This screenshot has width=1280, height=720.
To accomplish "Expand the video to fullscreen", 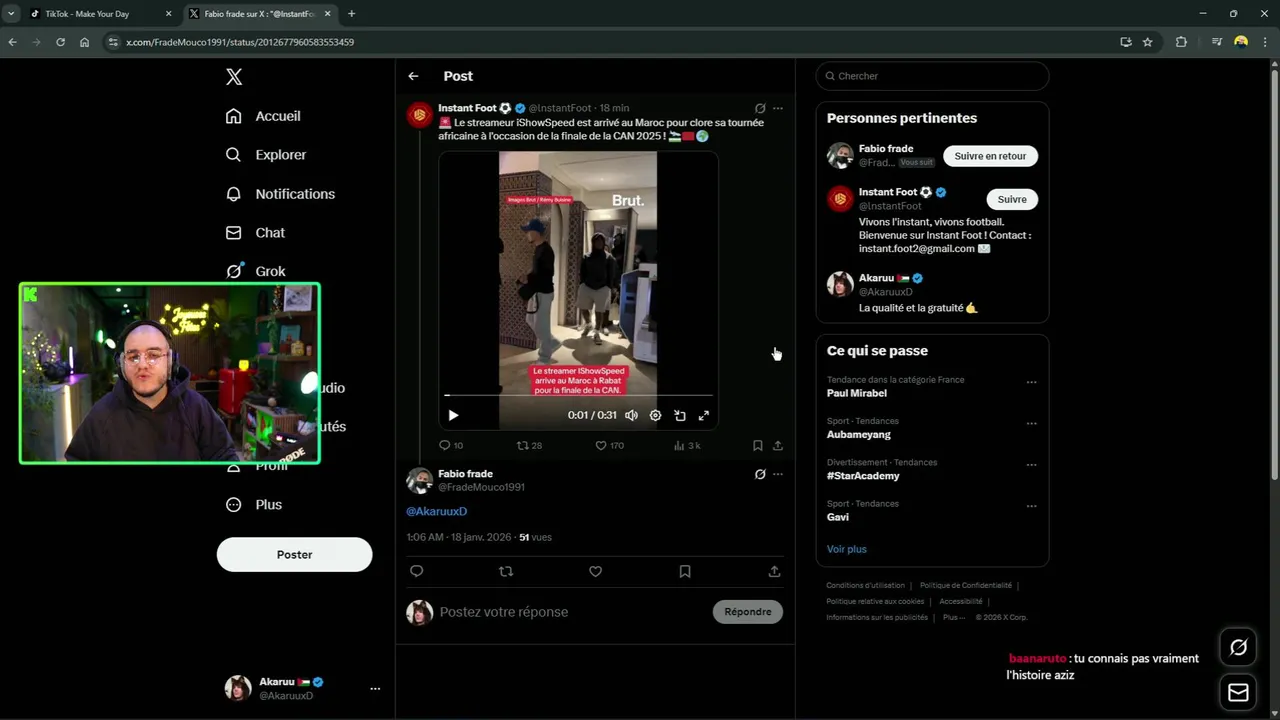I will pos(704,415).
